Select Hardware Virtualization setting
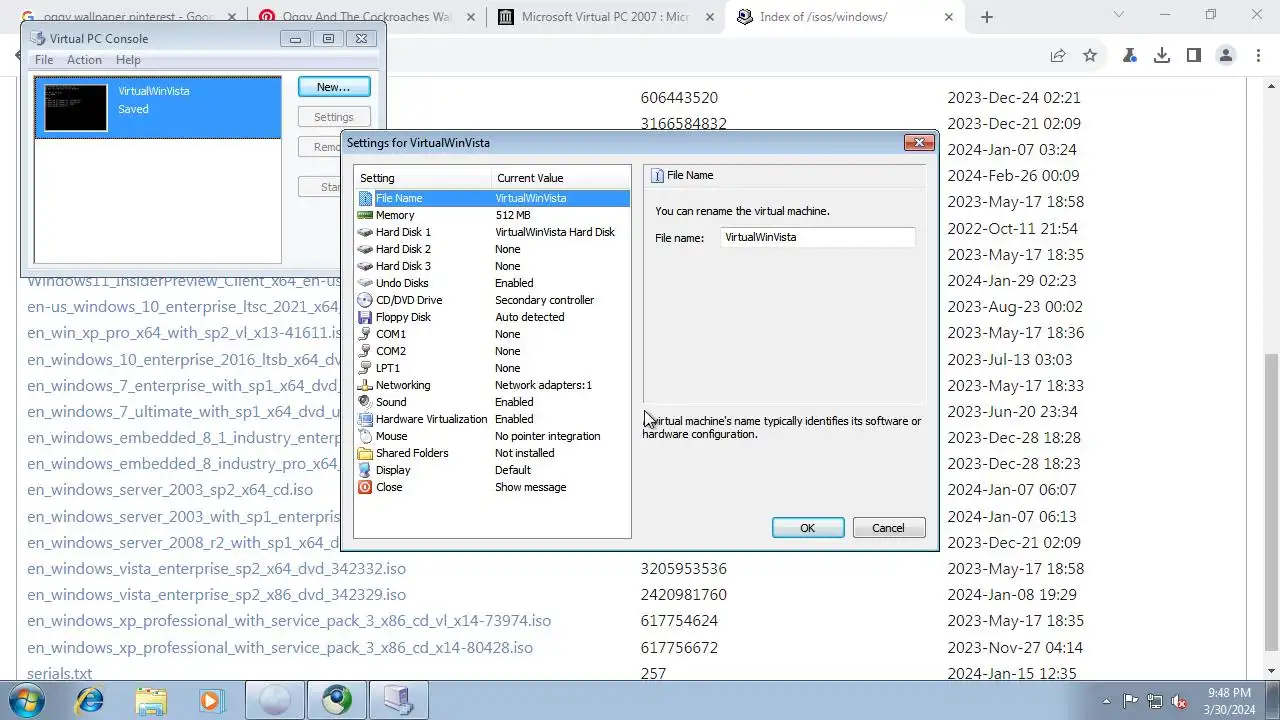This screenshot has width=1280, height=720. (492, 419)
